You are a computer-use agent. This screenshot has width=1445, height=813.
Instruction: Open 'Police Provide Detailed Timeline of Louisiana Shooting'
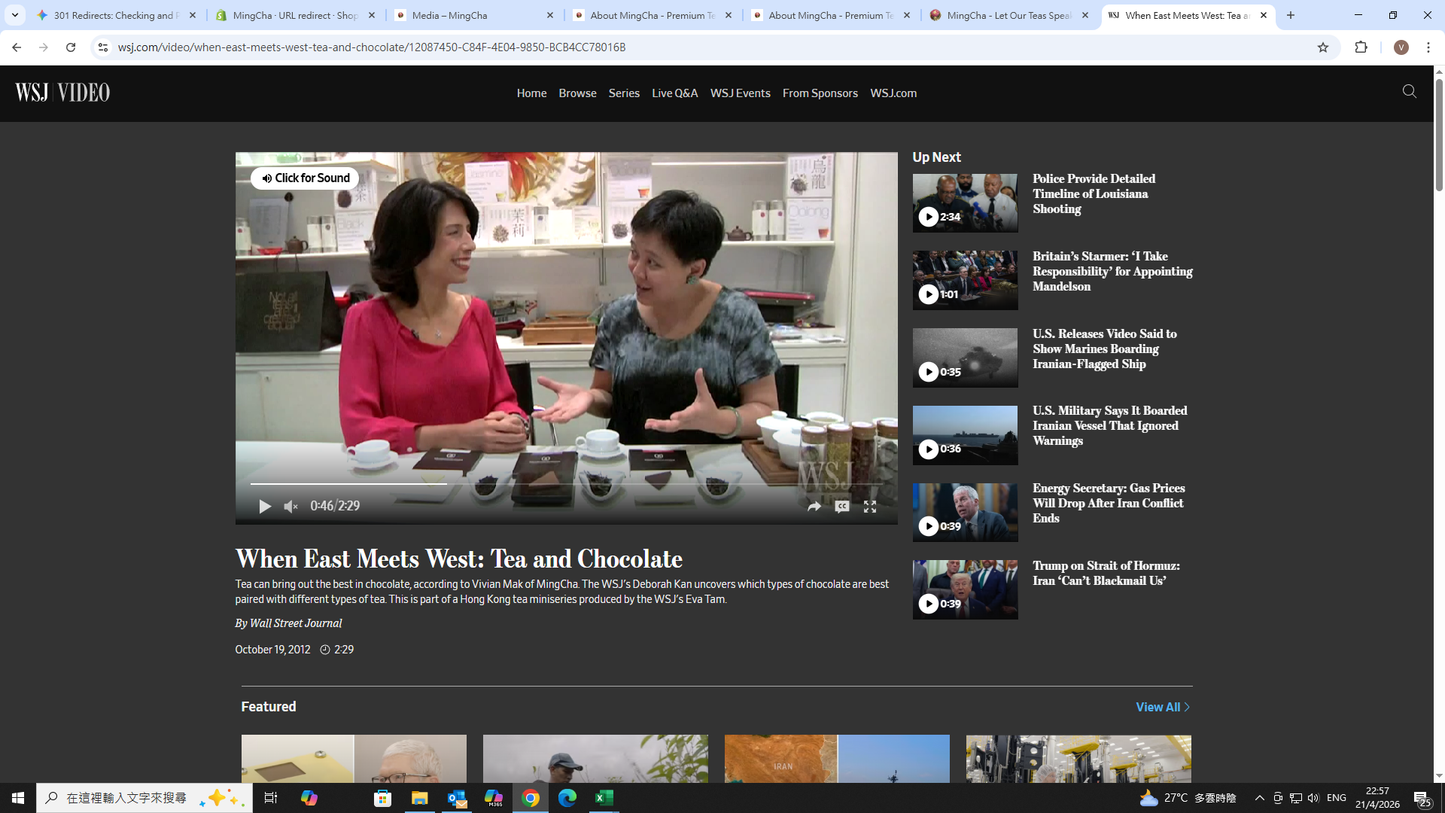[x=1094, y=194]
